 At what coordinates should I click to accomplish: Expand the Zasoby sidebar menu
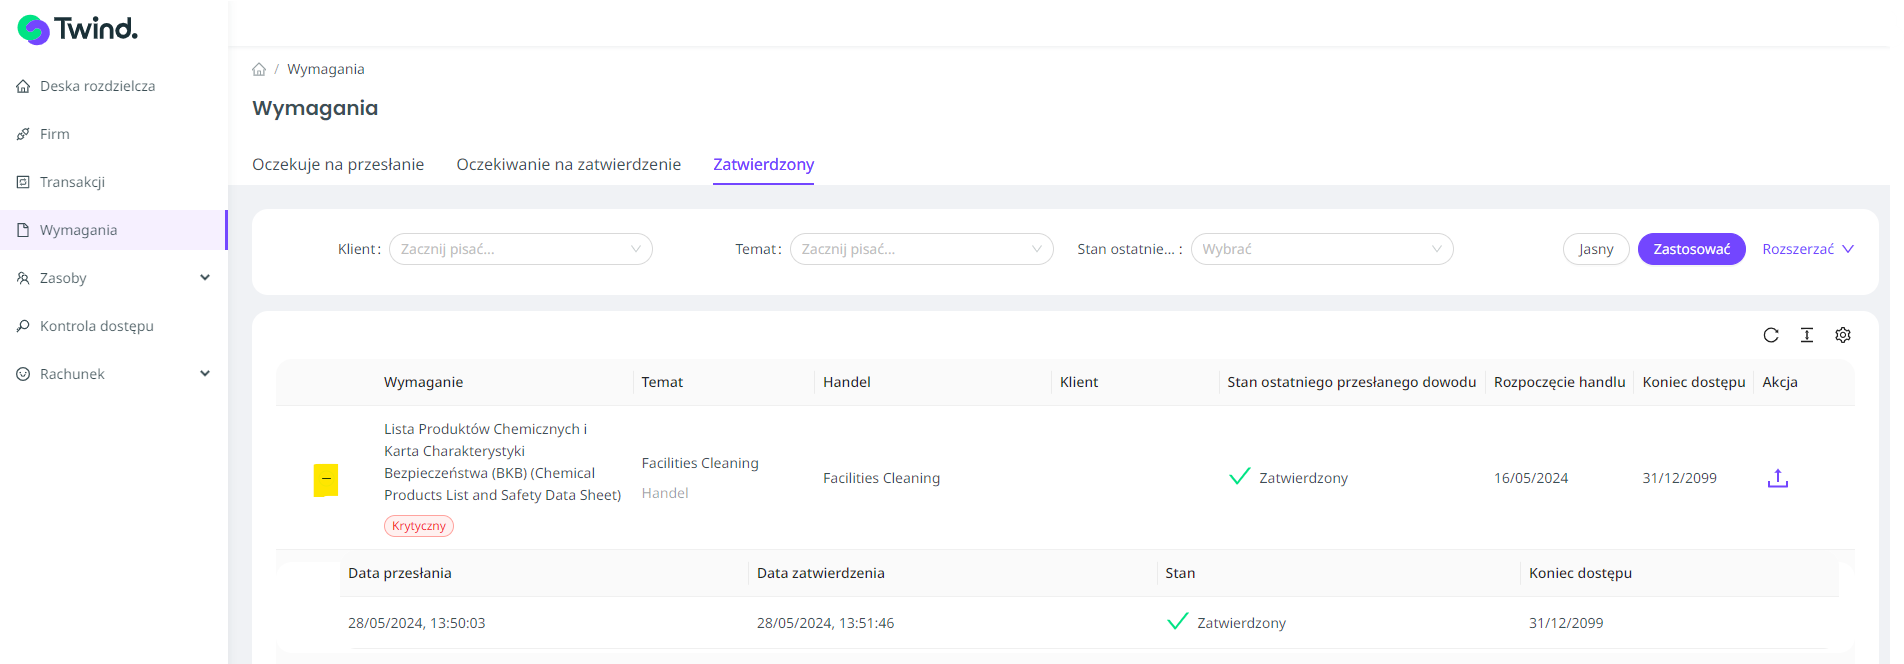[x=113, y=278]
